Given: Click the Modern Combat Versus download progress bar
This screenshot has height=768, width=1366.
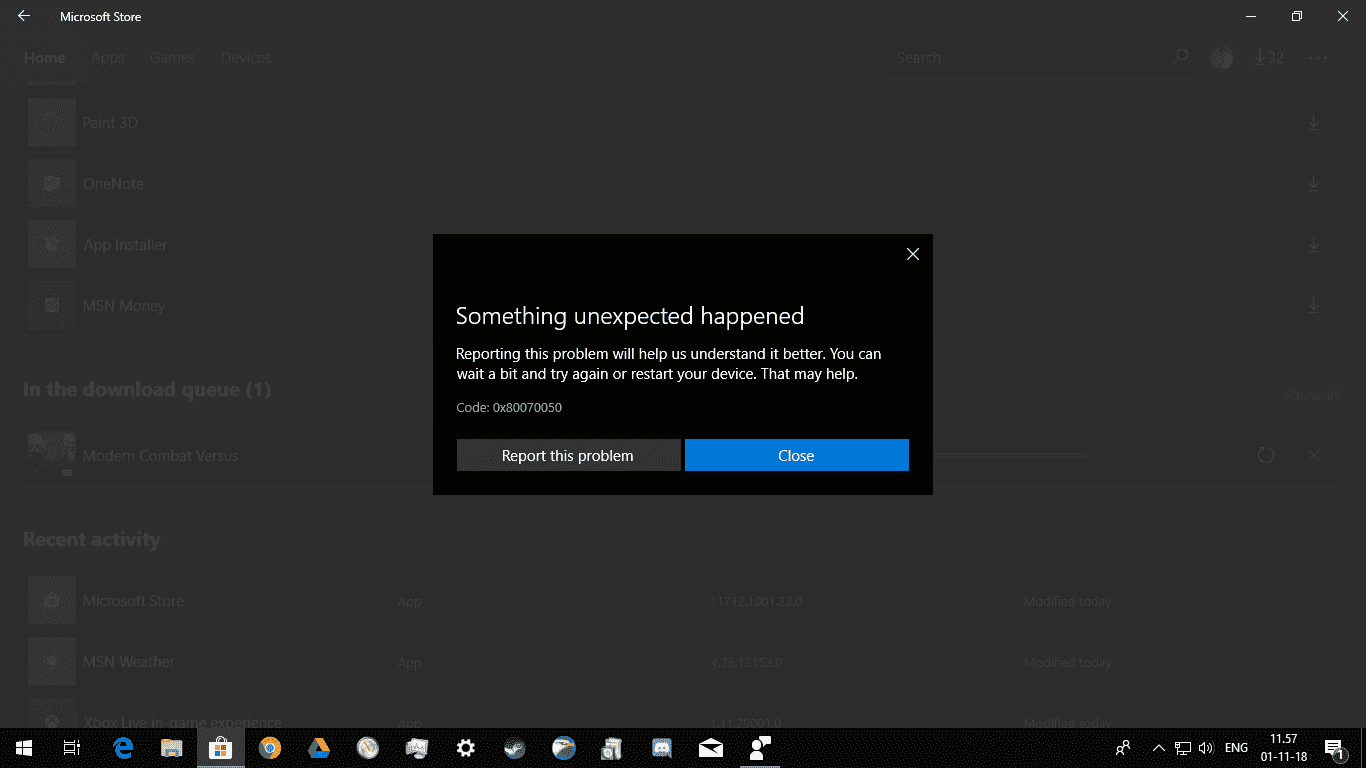Looking at the screenshot, I should [x=1009, y=455].
